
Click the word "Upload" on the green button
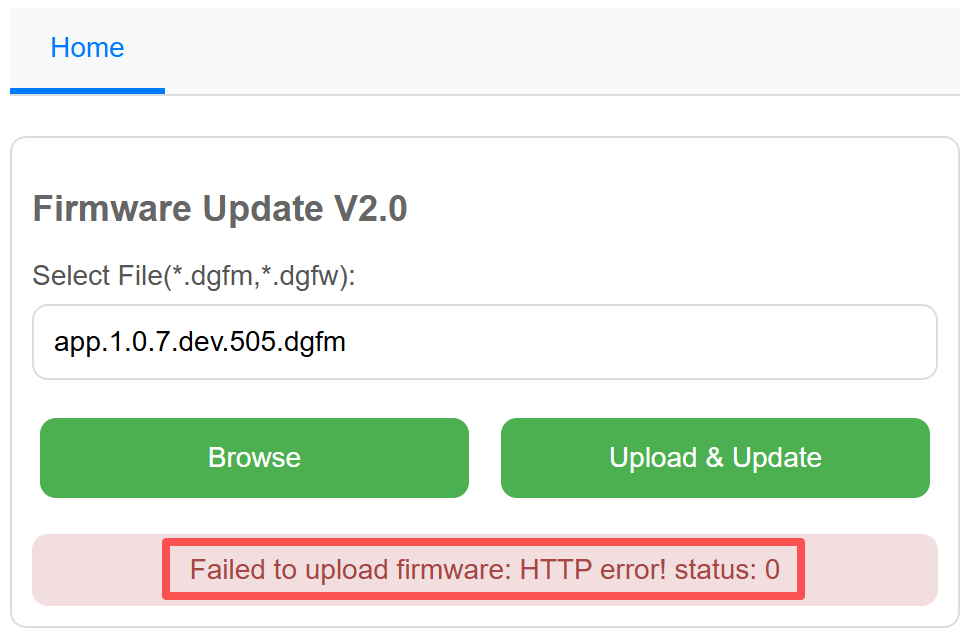coord(653,458)
